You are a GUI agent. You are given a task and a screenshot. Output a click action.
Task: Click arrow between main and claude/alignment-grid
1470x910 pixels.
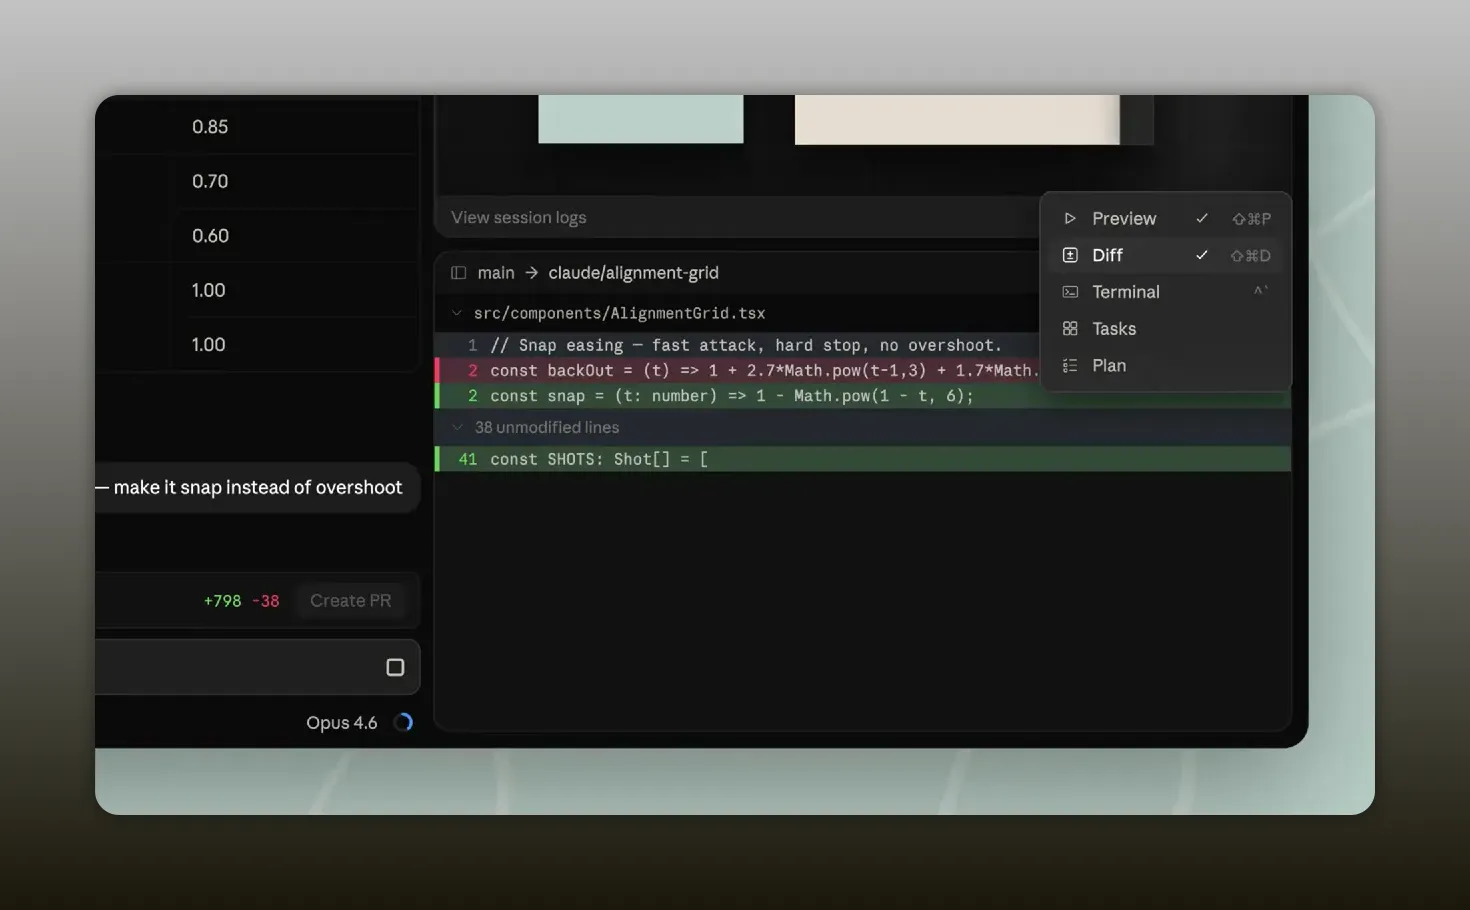pyautogui.click(x=531, y=272)
